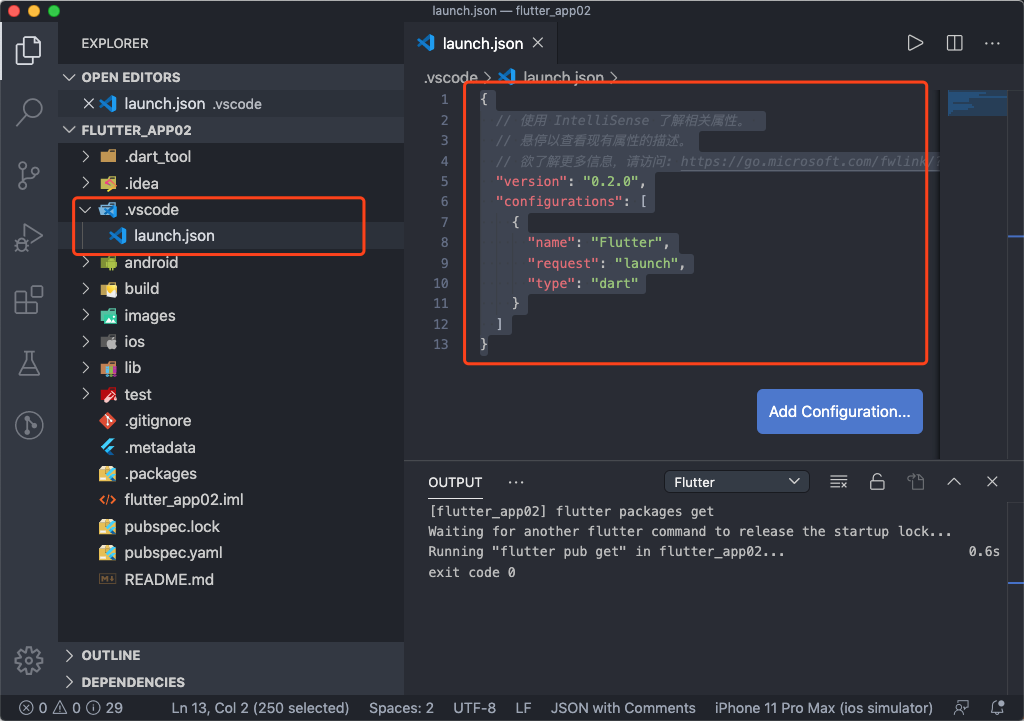Open the Source Control view
The image size is (1024, 721).
[x=29, y=176]
